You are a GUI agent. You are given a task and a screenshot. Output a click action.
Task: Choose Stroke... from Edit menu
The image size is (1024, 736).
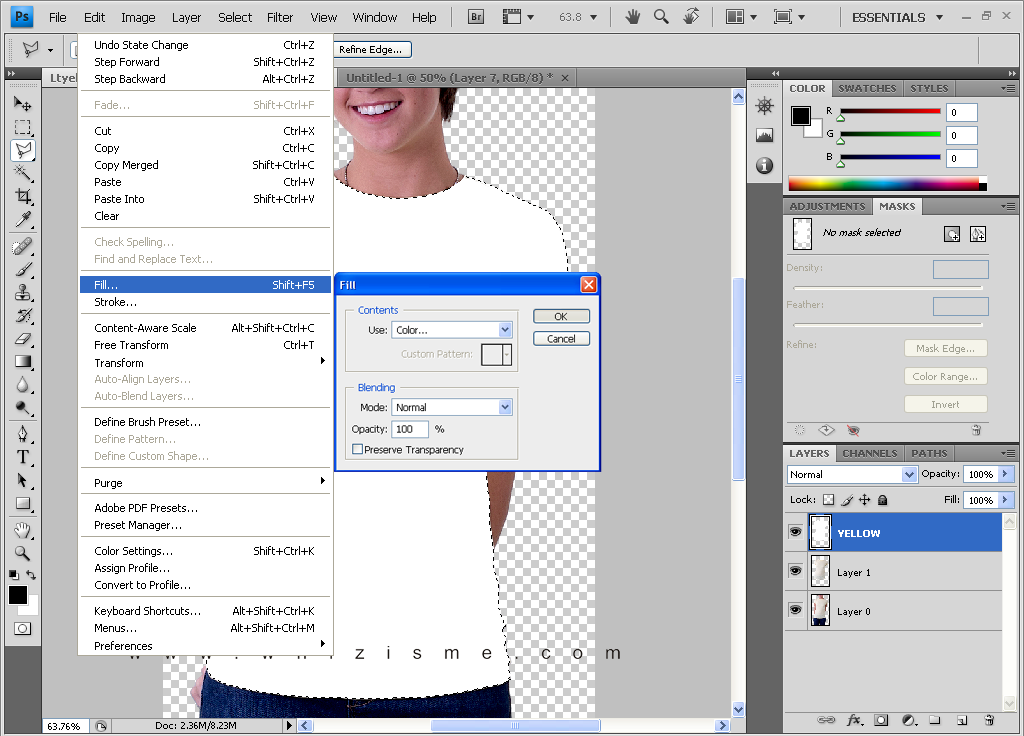[205, 302]
